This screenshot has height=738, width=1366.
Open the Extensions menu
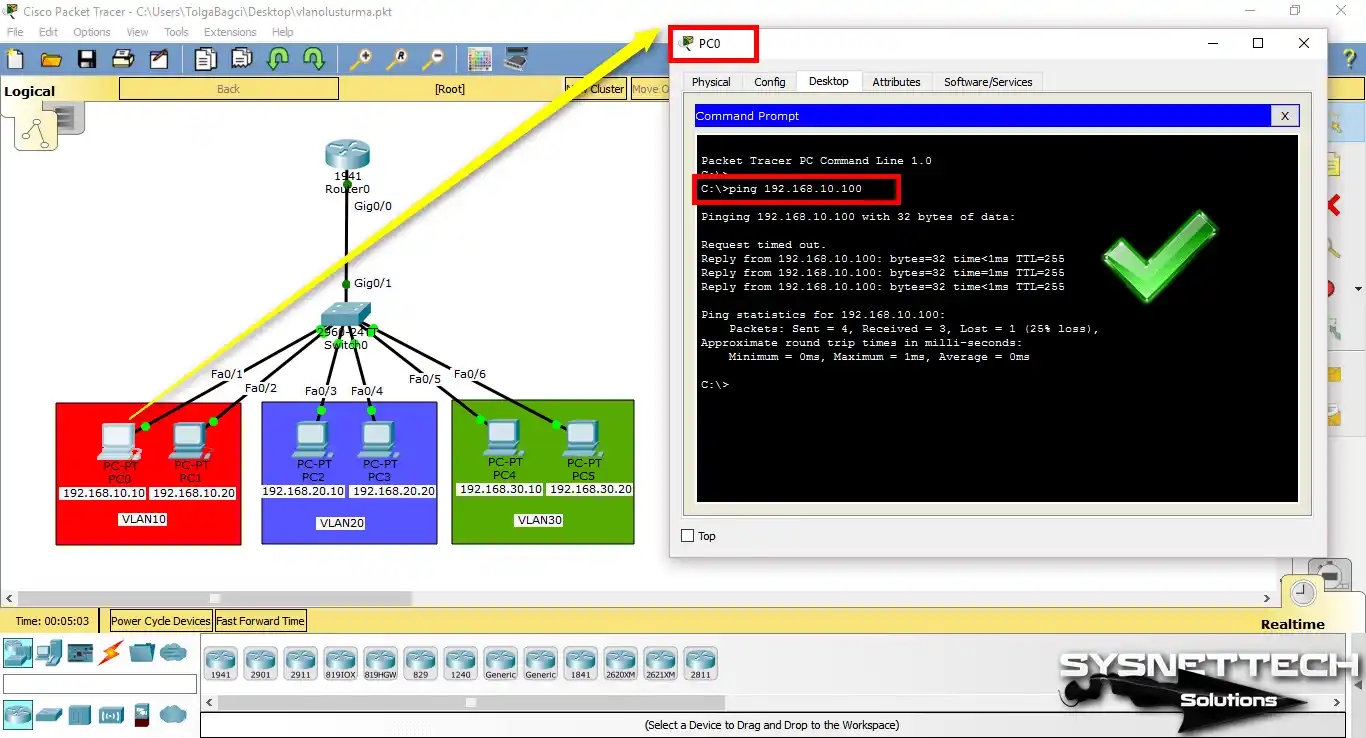230,31
